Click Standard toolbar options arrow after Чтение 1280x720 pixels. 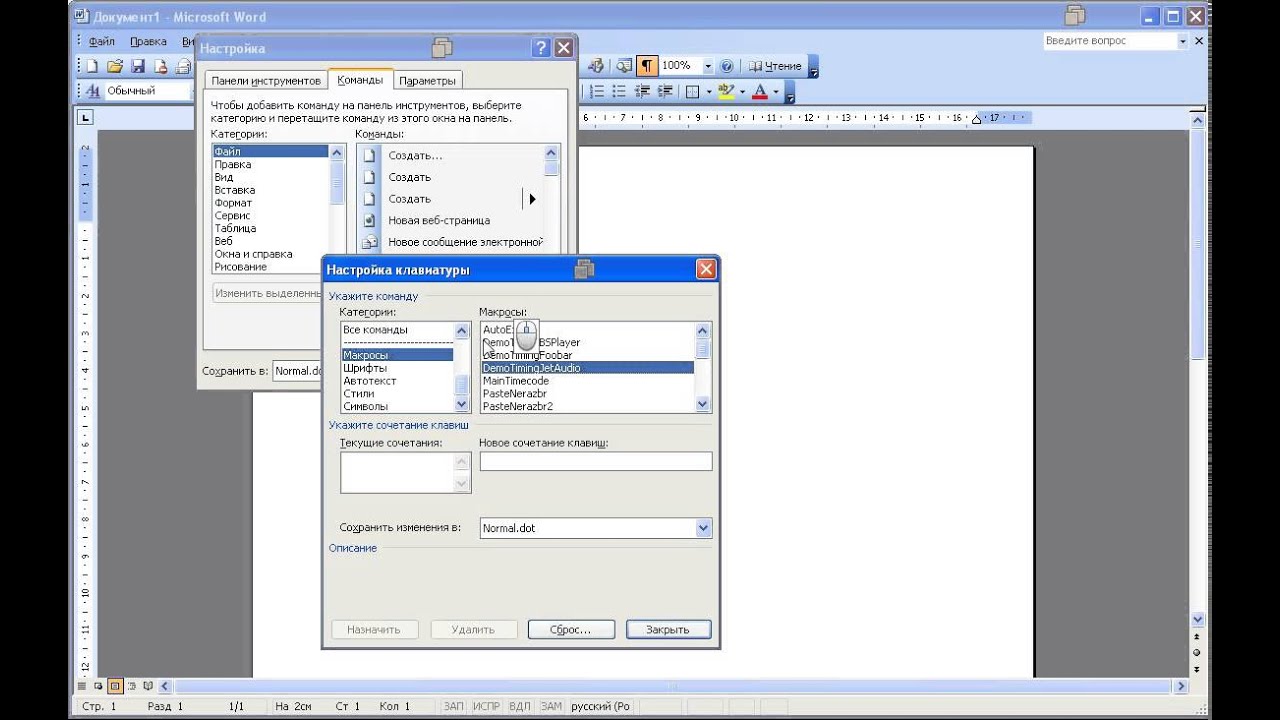[814, 68]
